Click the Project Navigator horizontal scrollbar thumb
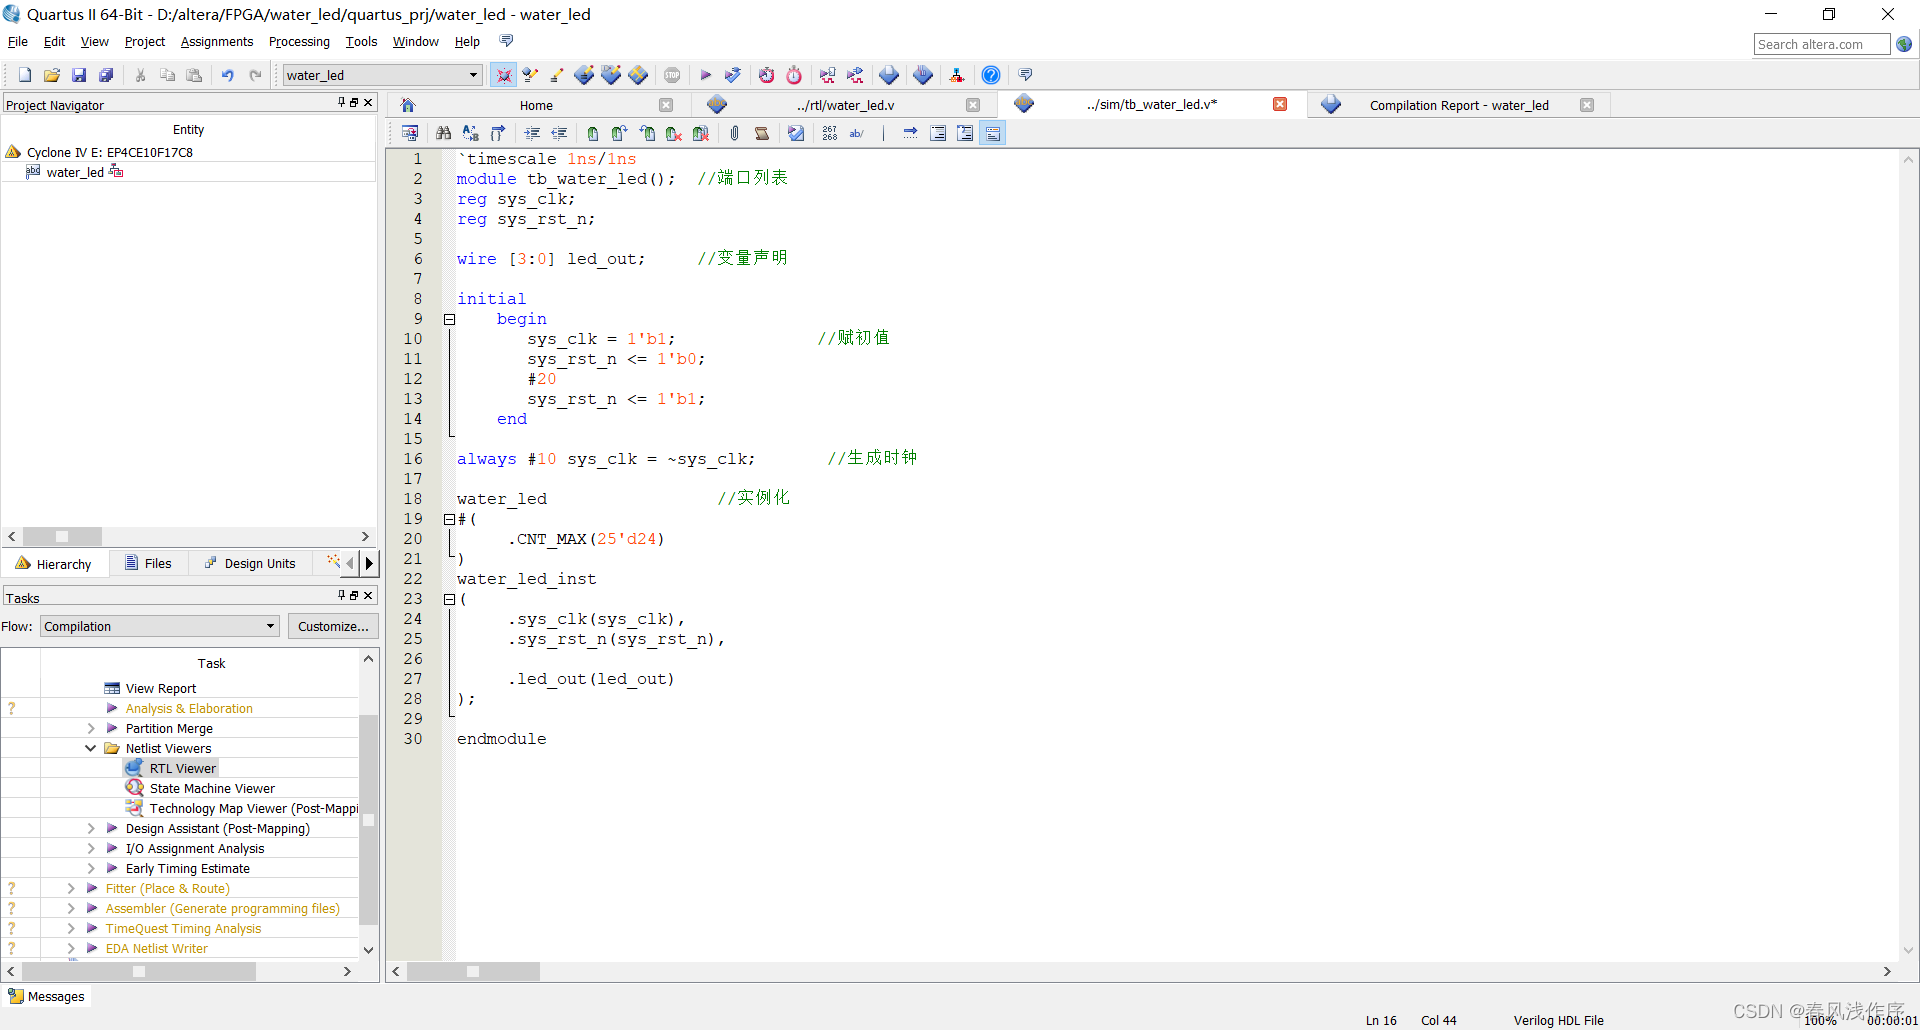The width and height of the screenshot is (1920, 1030). point(62,536)
